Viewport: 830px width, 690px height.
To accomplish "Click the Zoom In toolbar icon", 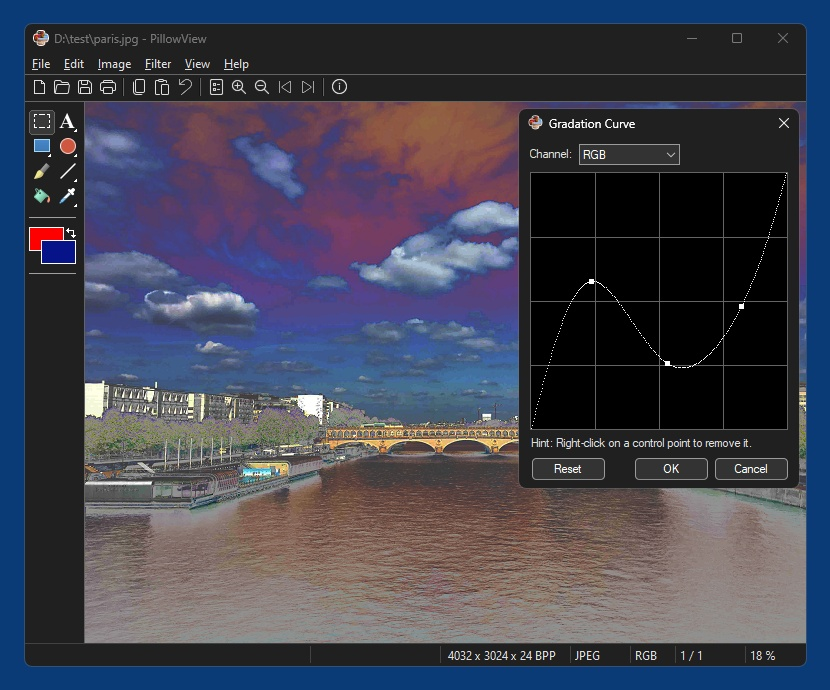I will (239, 87).
